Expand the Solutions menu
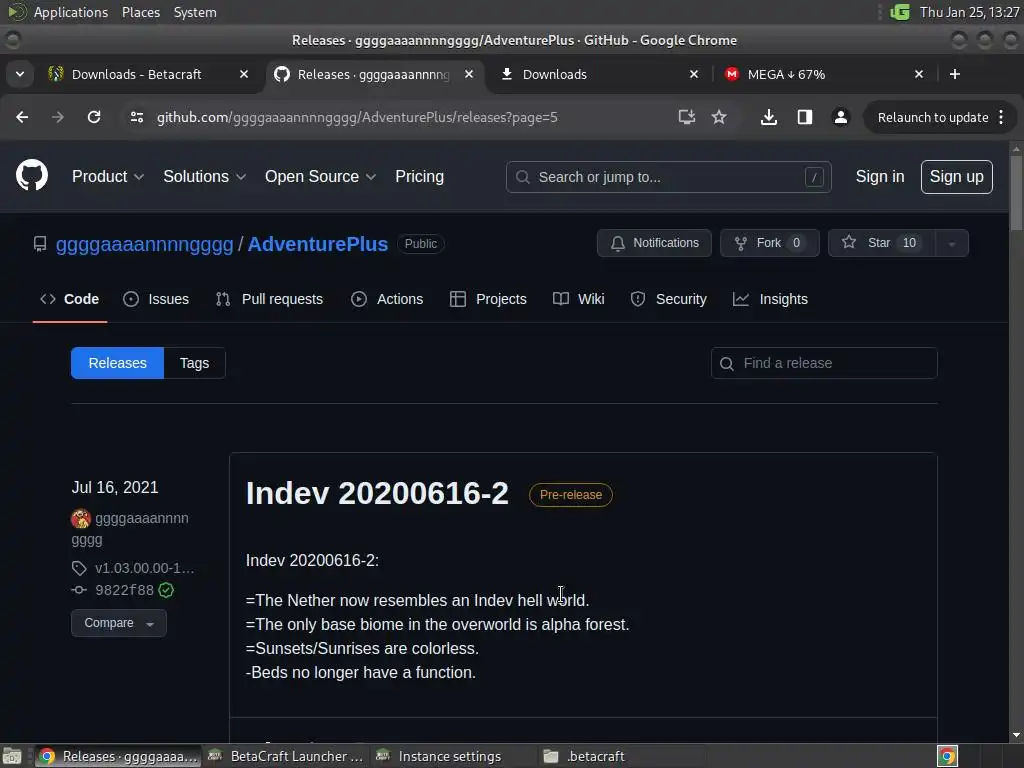Image resolution: width=1024 pixels, height=768 pixels. [204, 176]
